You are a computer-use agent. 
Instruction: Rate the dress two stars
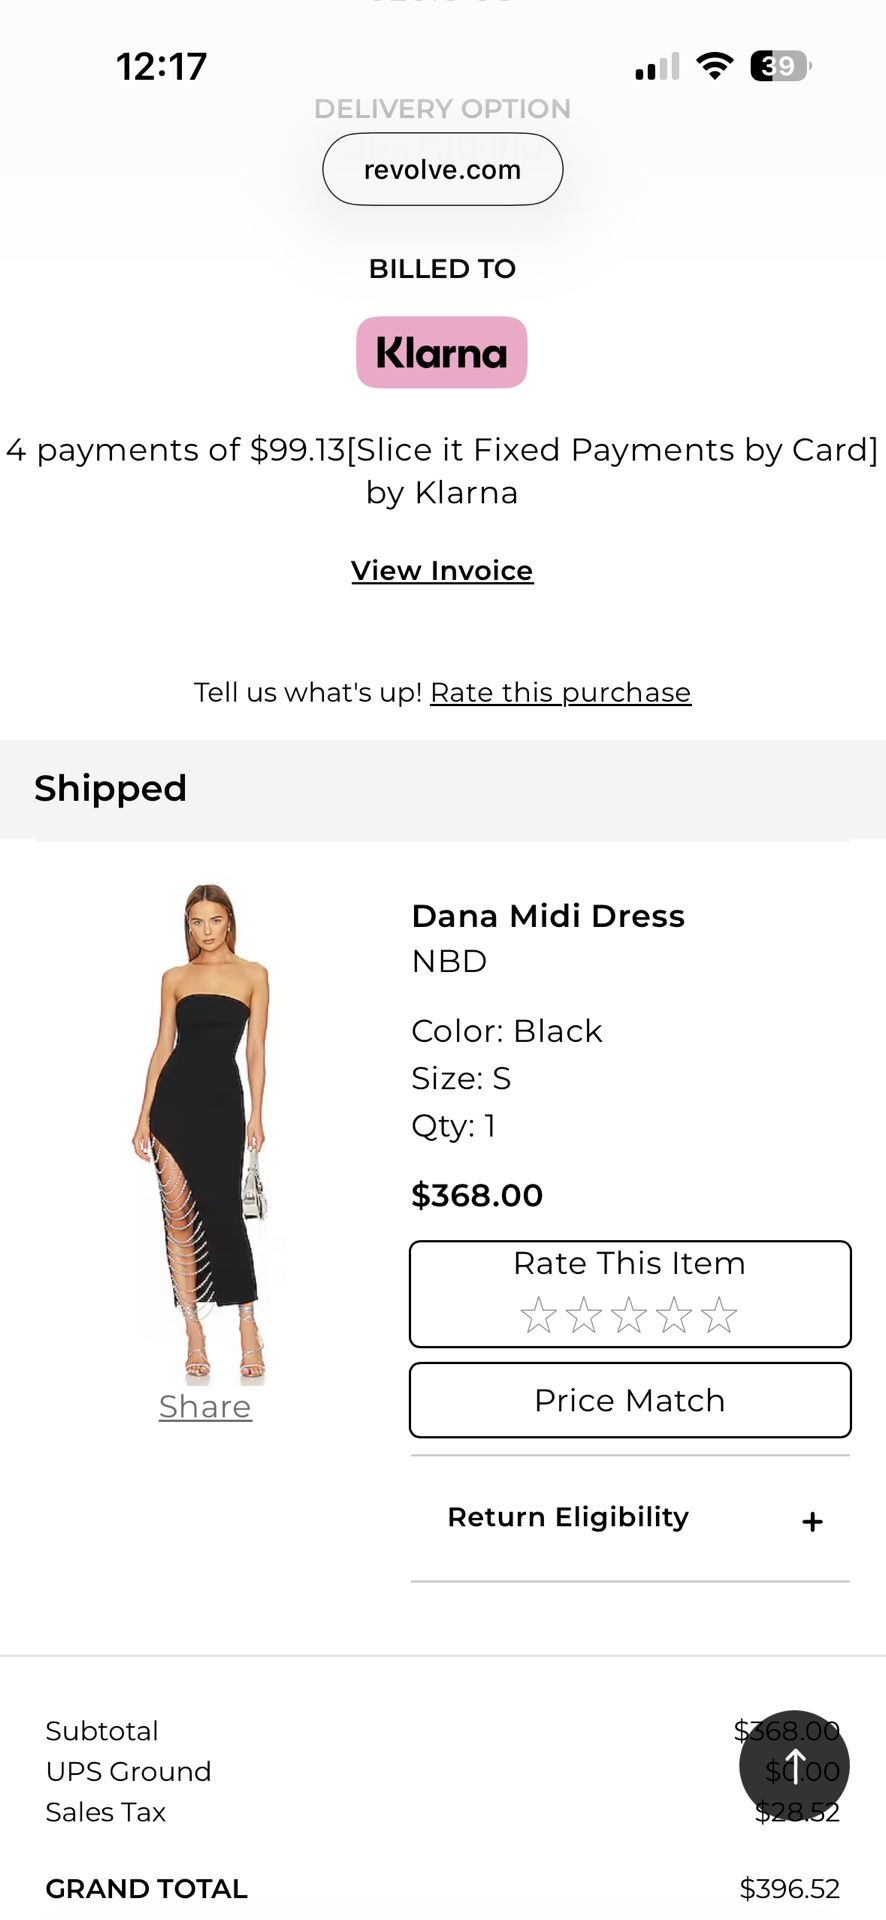(x=584, y=1315)
